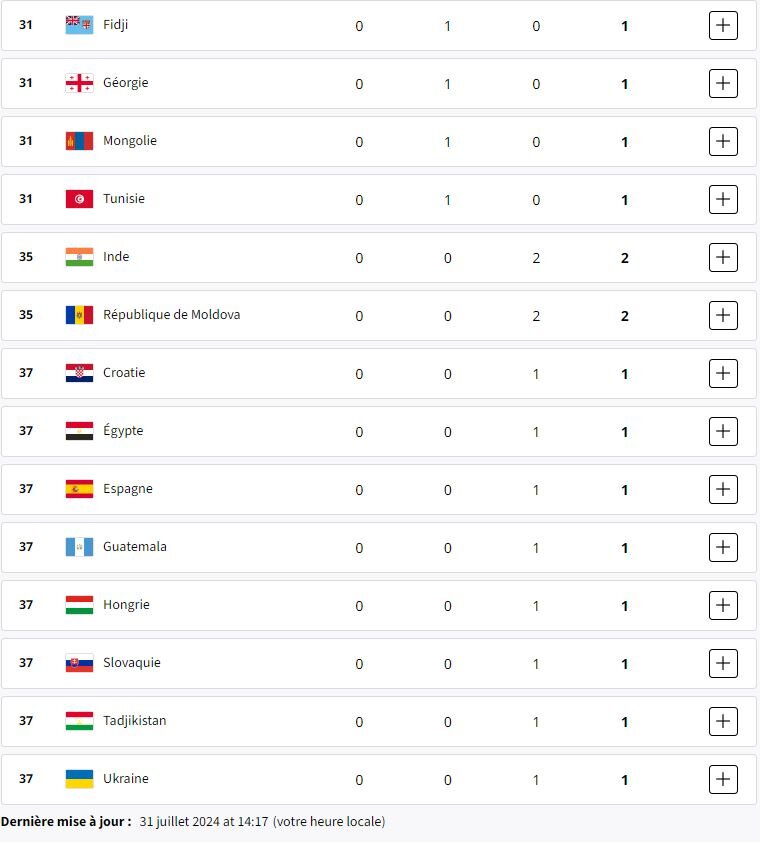Click the Hongrie country name
The height and width of the screenshot is (842, 760).
coord(126,604)
